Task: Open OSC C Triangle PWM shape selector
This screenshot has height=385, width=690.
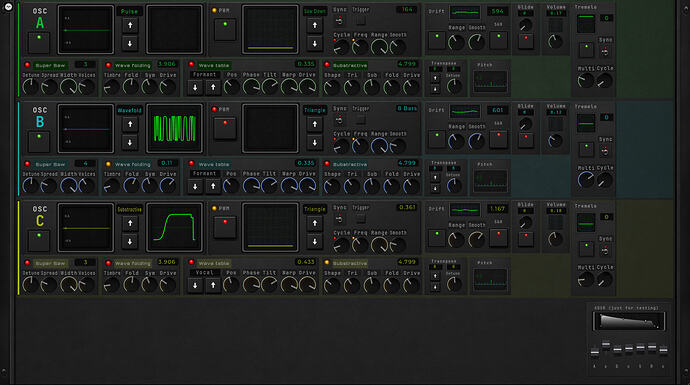Action: pos(315,209)
